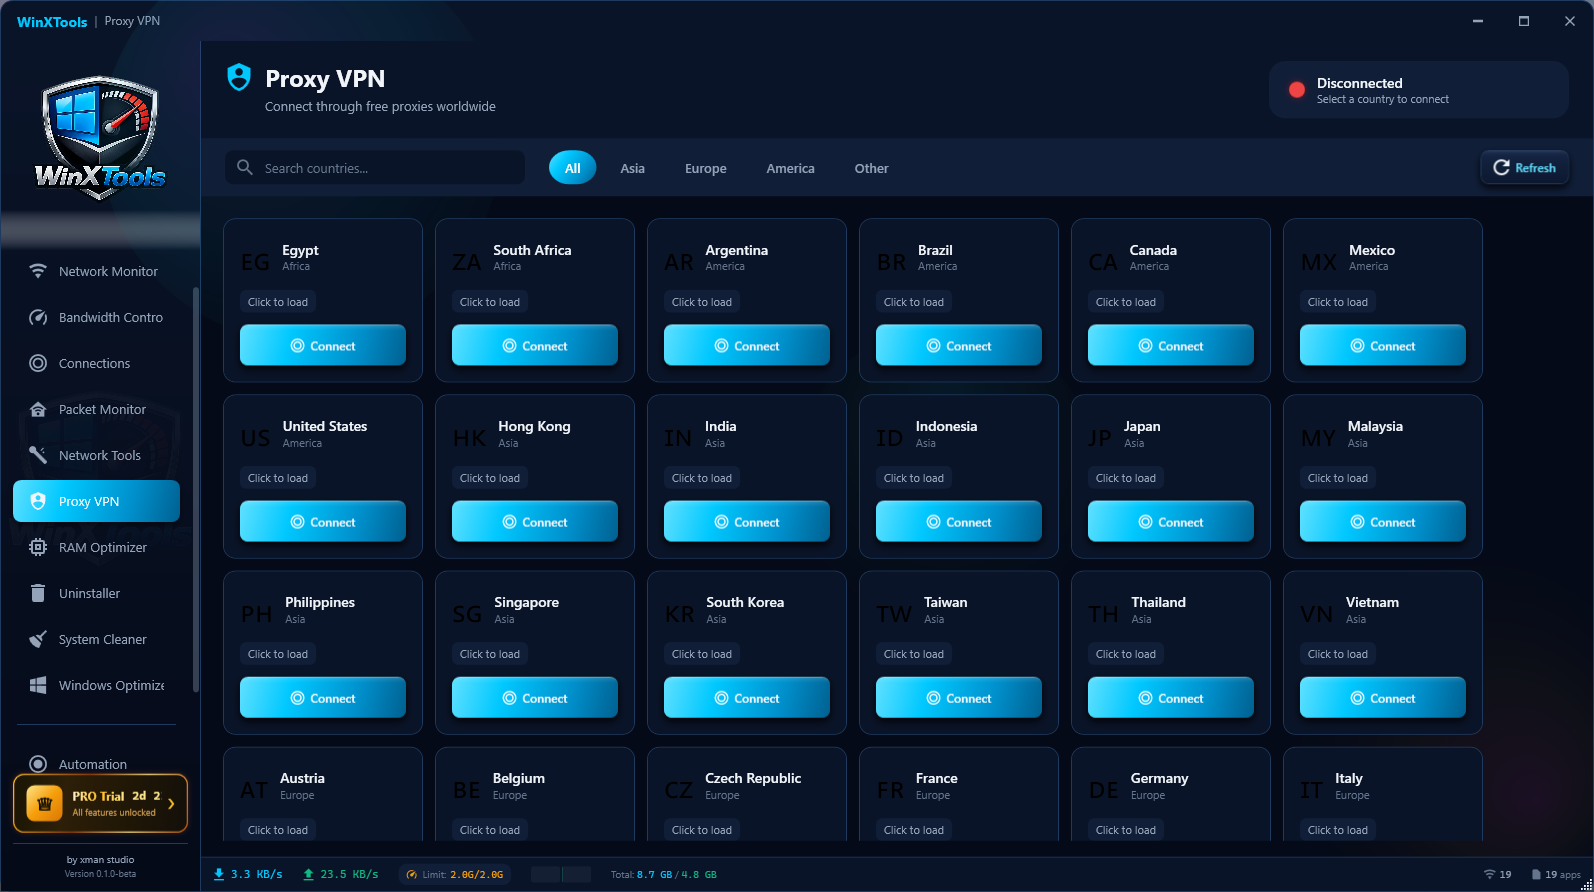Click the Wi-Fi connections count icon
Screen dimensions: 1594x892
tap(1489, 874)
